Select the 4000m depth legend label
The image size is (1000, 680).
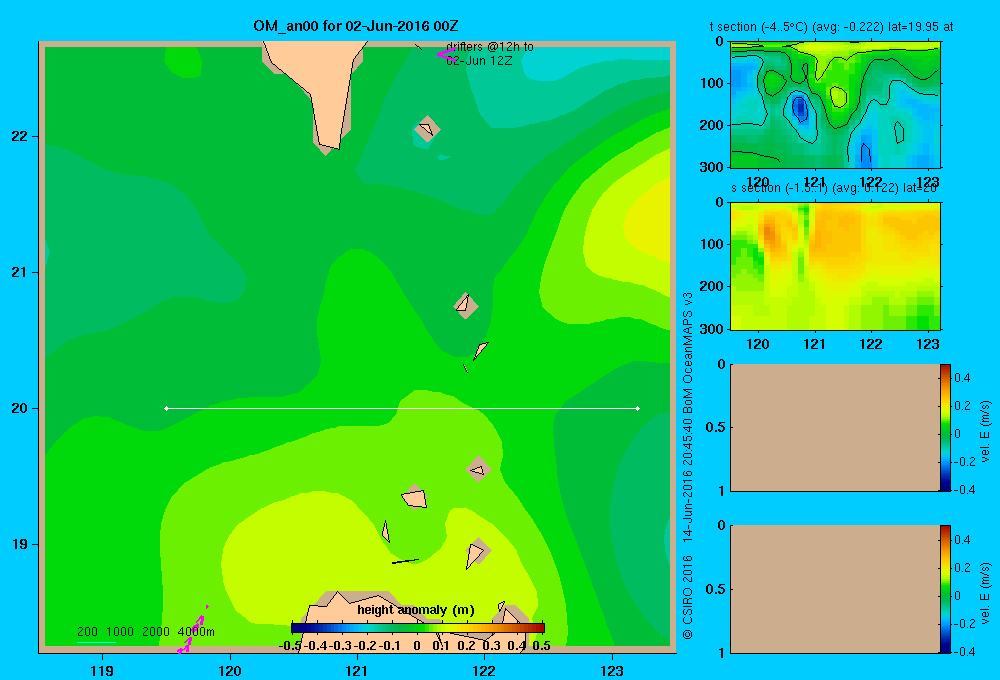coord(196,632)
